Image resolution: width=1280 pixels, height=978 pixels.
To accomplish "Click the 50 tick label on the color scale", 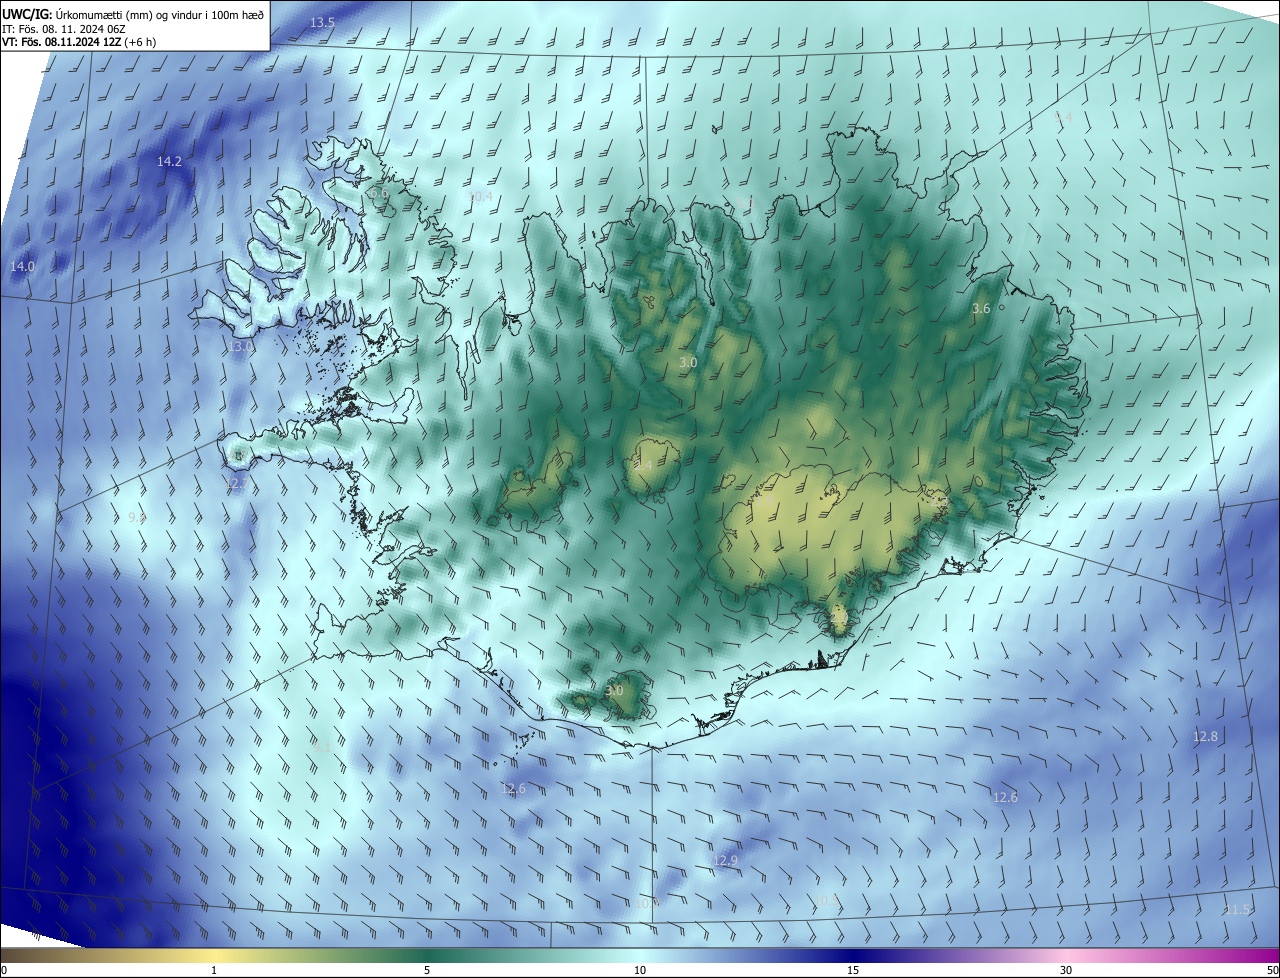I will (x=1272, y=970).
